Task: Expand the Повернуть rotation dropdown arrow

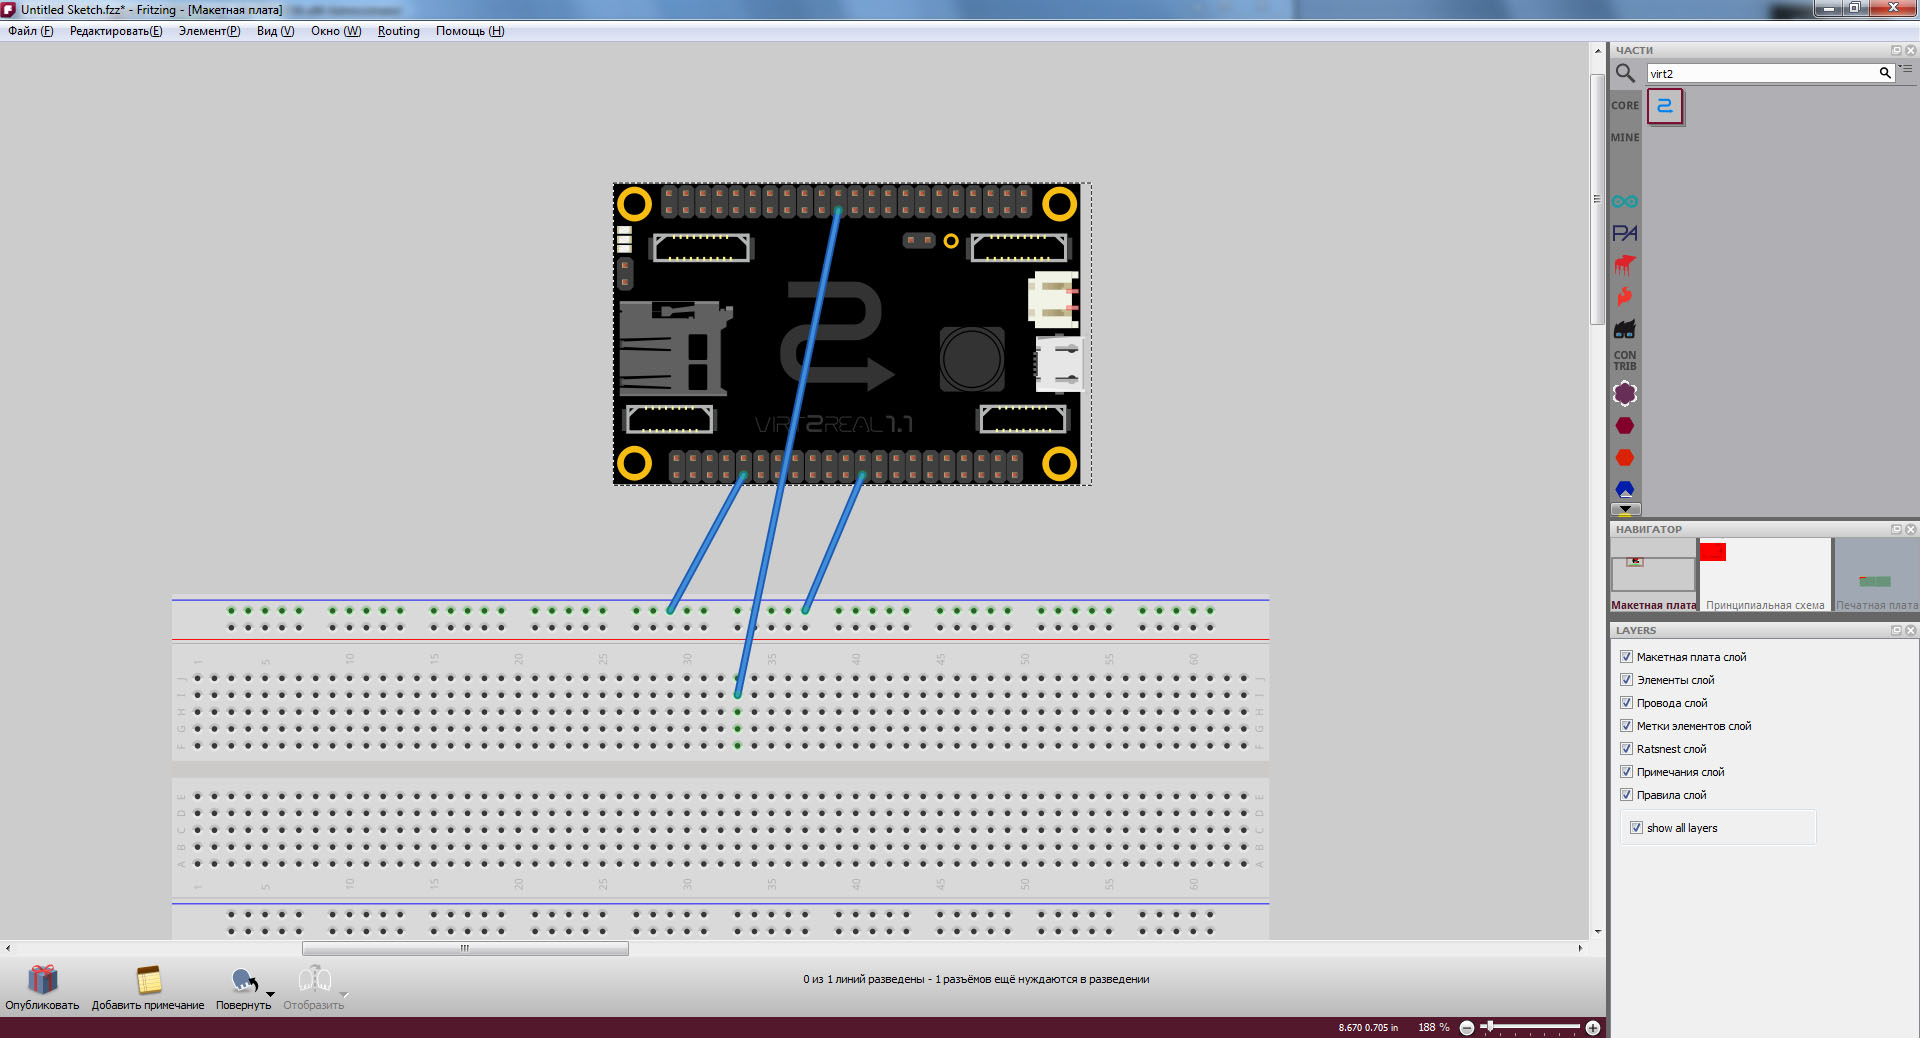Action: [270, 994]
